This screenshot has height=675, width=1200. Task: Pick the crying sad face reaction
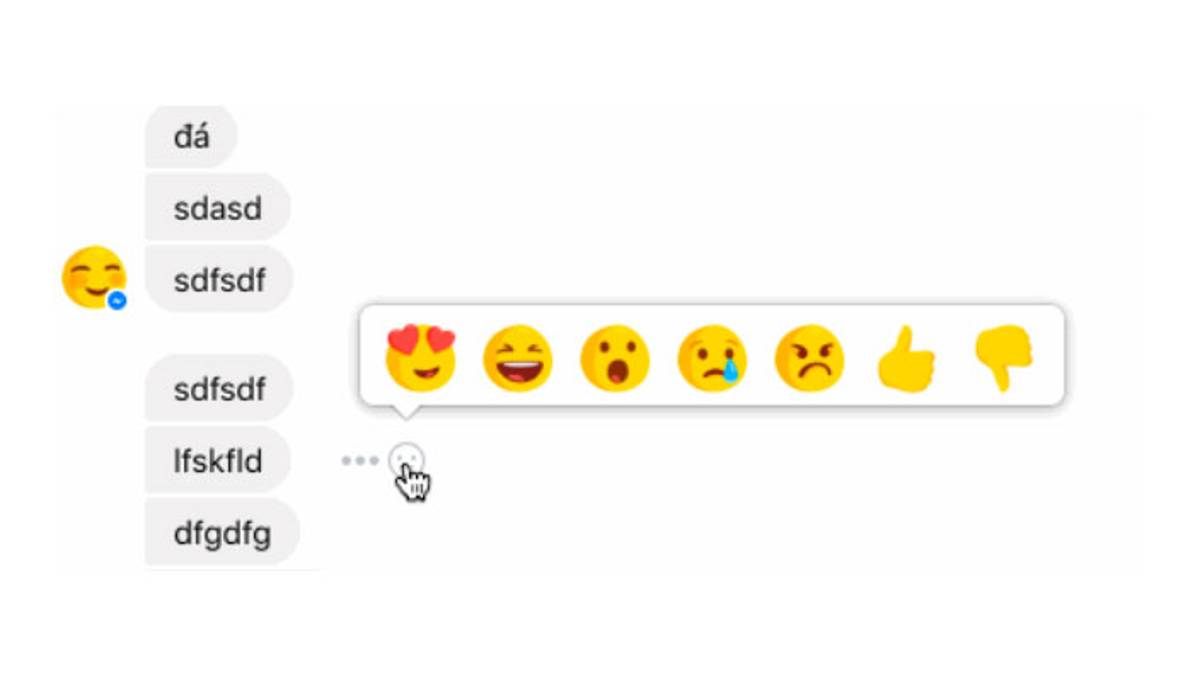tap(712, 357)
